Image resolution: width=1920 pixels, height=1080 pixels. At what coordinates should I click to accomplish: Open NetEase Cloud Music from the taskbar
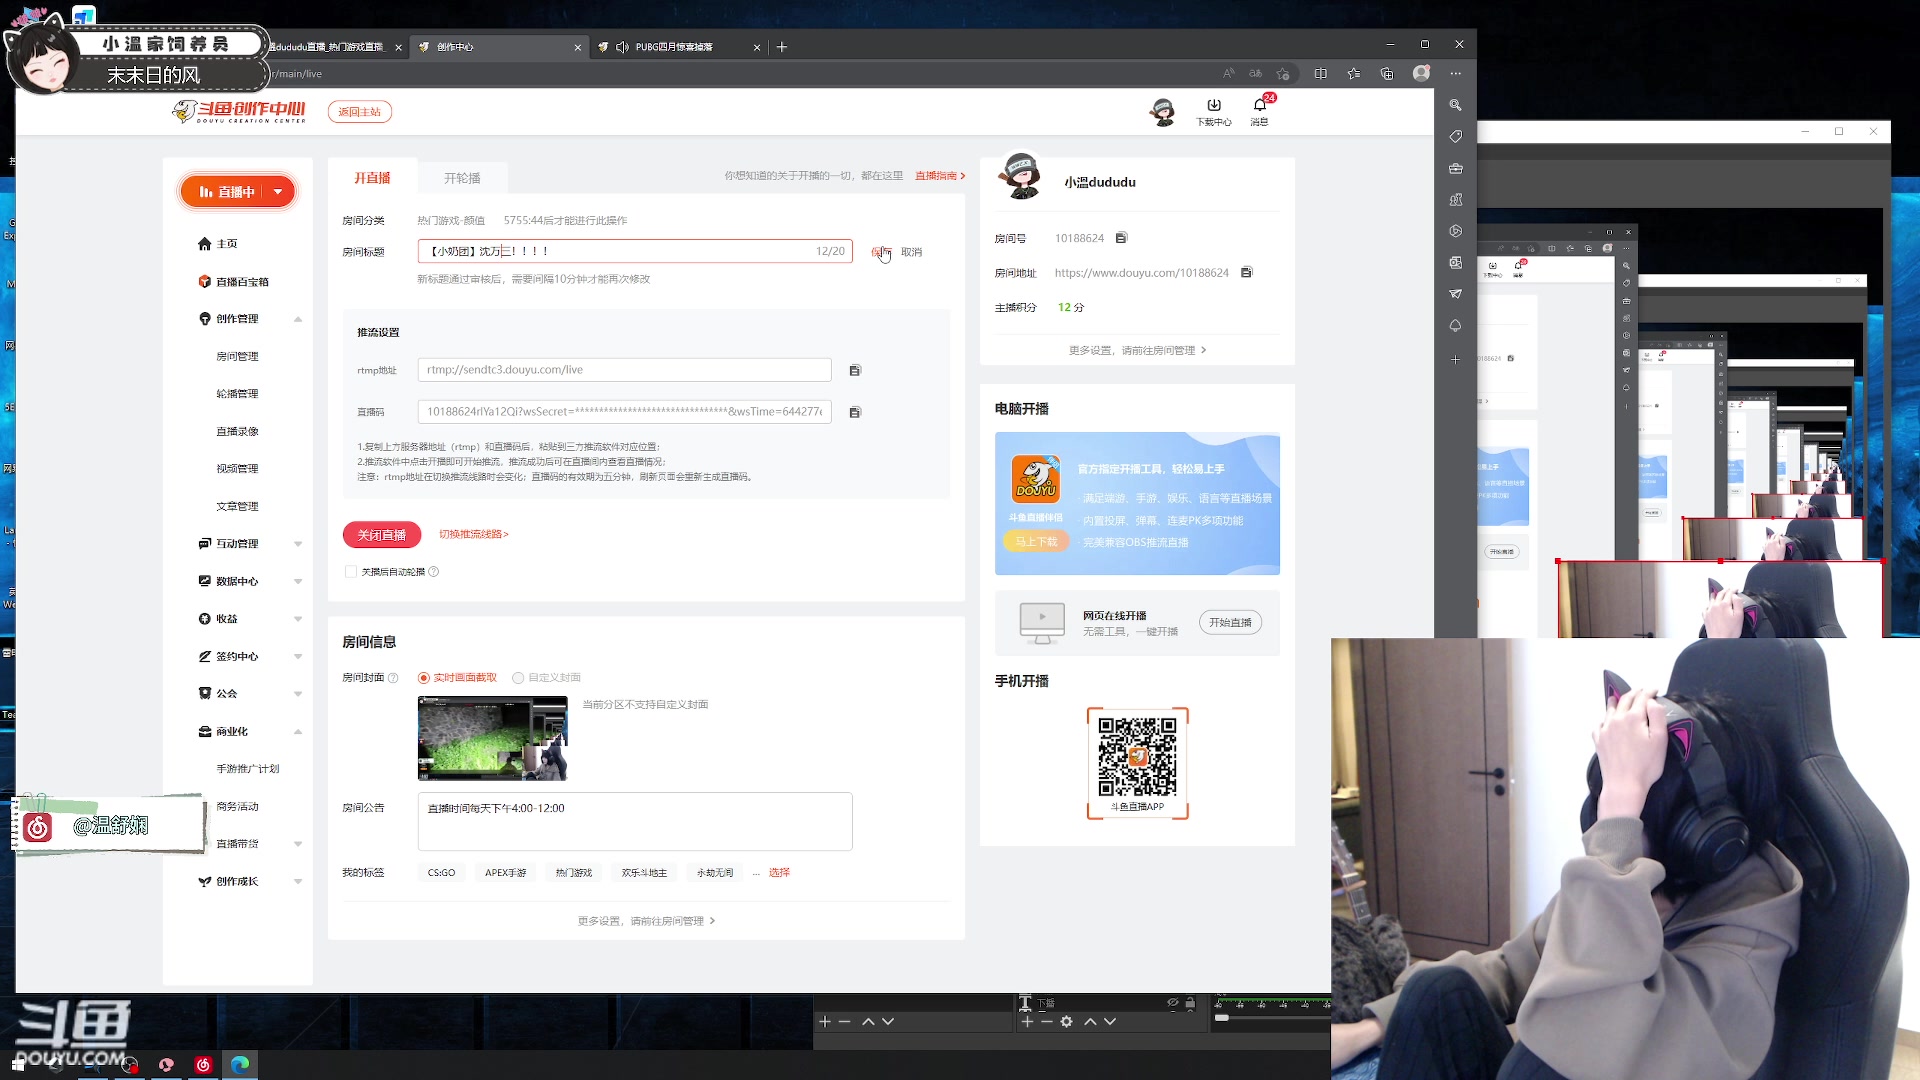(x=203, y=1065)
